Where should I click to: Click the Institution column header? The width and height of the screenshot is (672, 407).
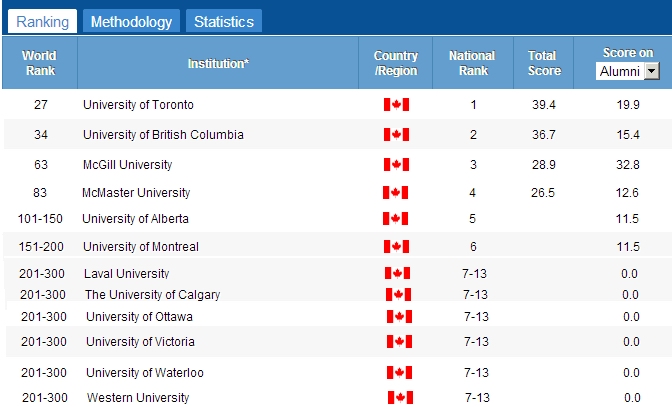coord(219,63)
